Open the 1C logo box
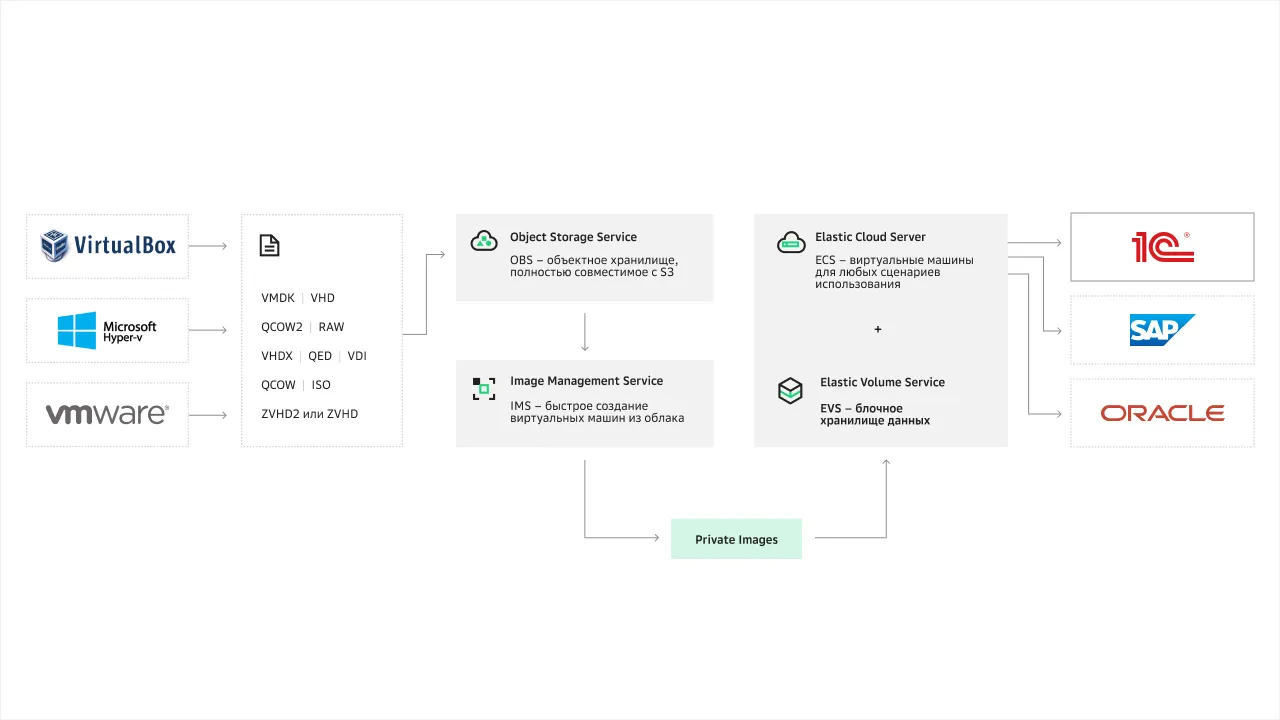 [1162, 247]
